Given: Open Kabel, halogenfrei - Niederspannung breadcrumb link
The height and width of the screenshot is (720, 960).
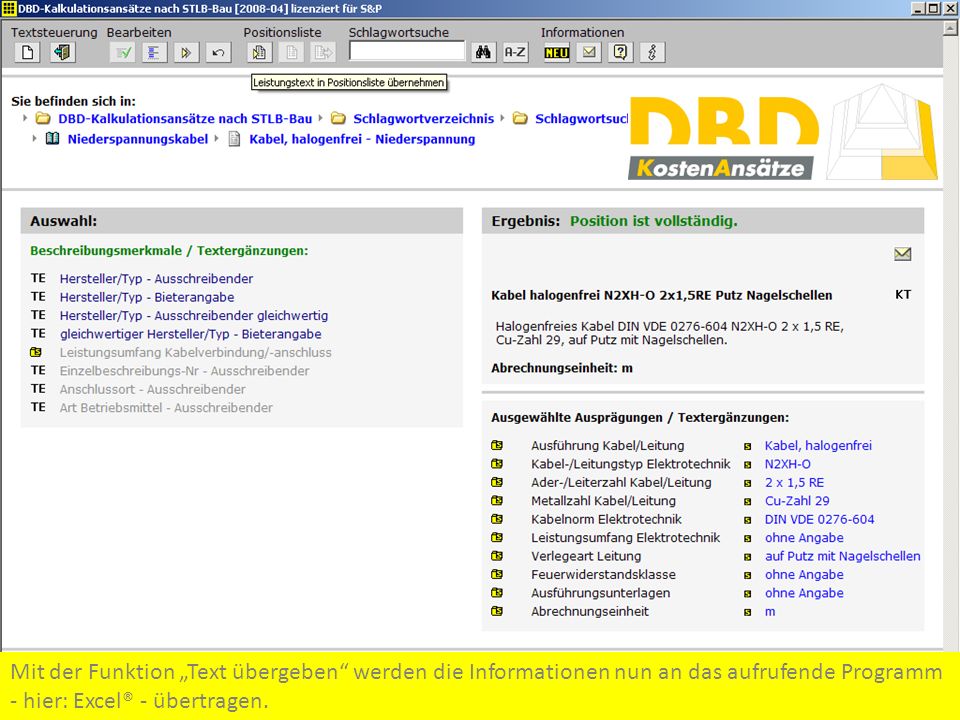Looking at the screenshot, I should [x=362, y=139].
